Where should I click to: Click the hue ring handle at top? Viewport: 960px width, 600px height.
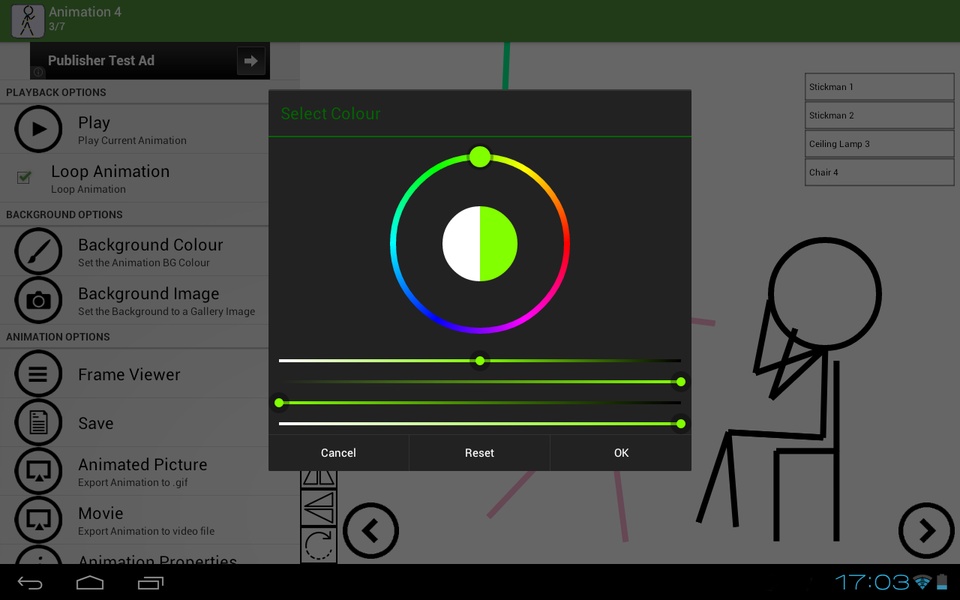click(x=480, y=157)
